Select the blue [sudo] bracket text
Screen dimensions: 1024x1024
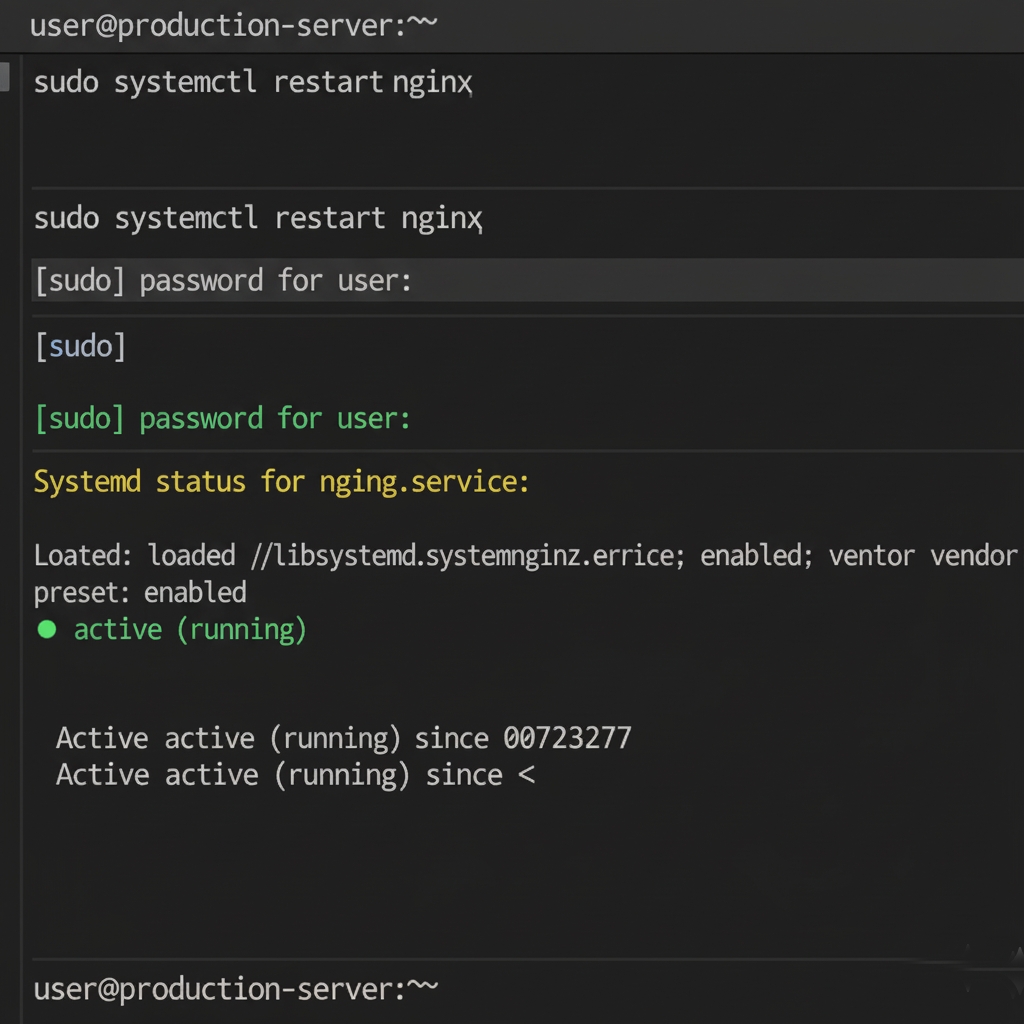[x=78, y=346]
